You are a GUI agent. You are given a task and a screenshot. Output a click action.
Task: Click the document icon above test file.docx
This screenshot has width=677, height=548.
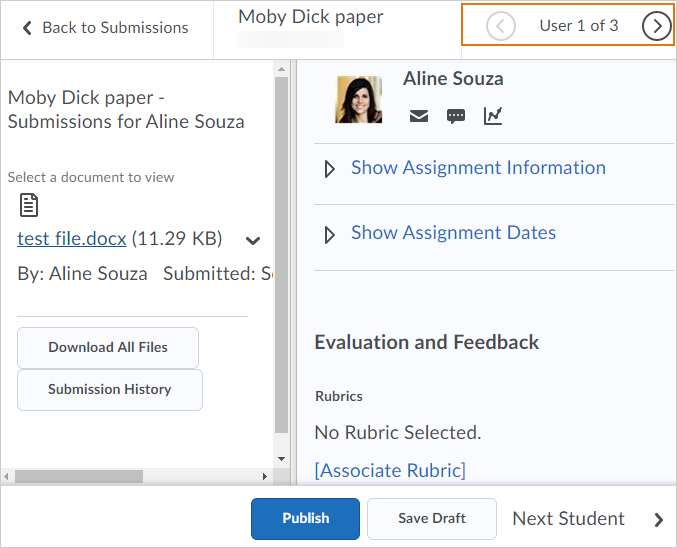click(x=30, y=206)
